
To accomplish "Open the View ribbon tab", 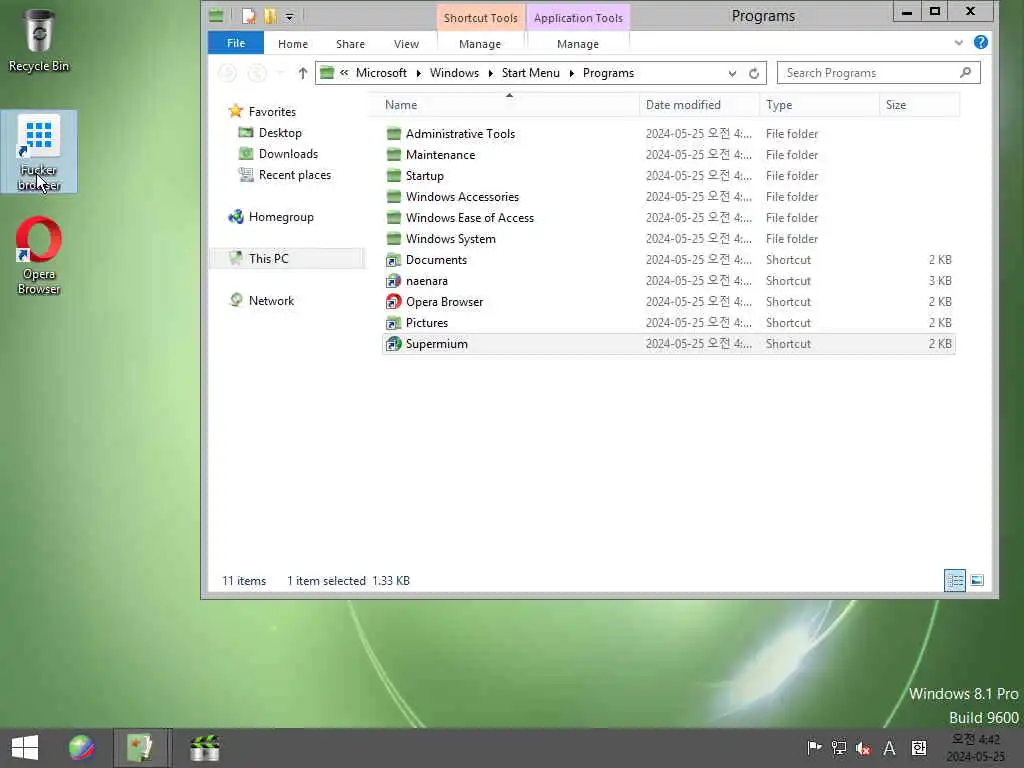I will [x=406, y=44].
